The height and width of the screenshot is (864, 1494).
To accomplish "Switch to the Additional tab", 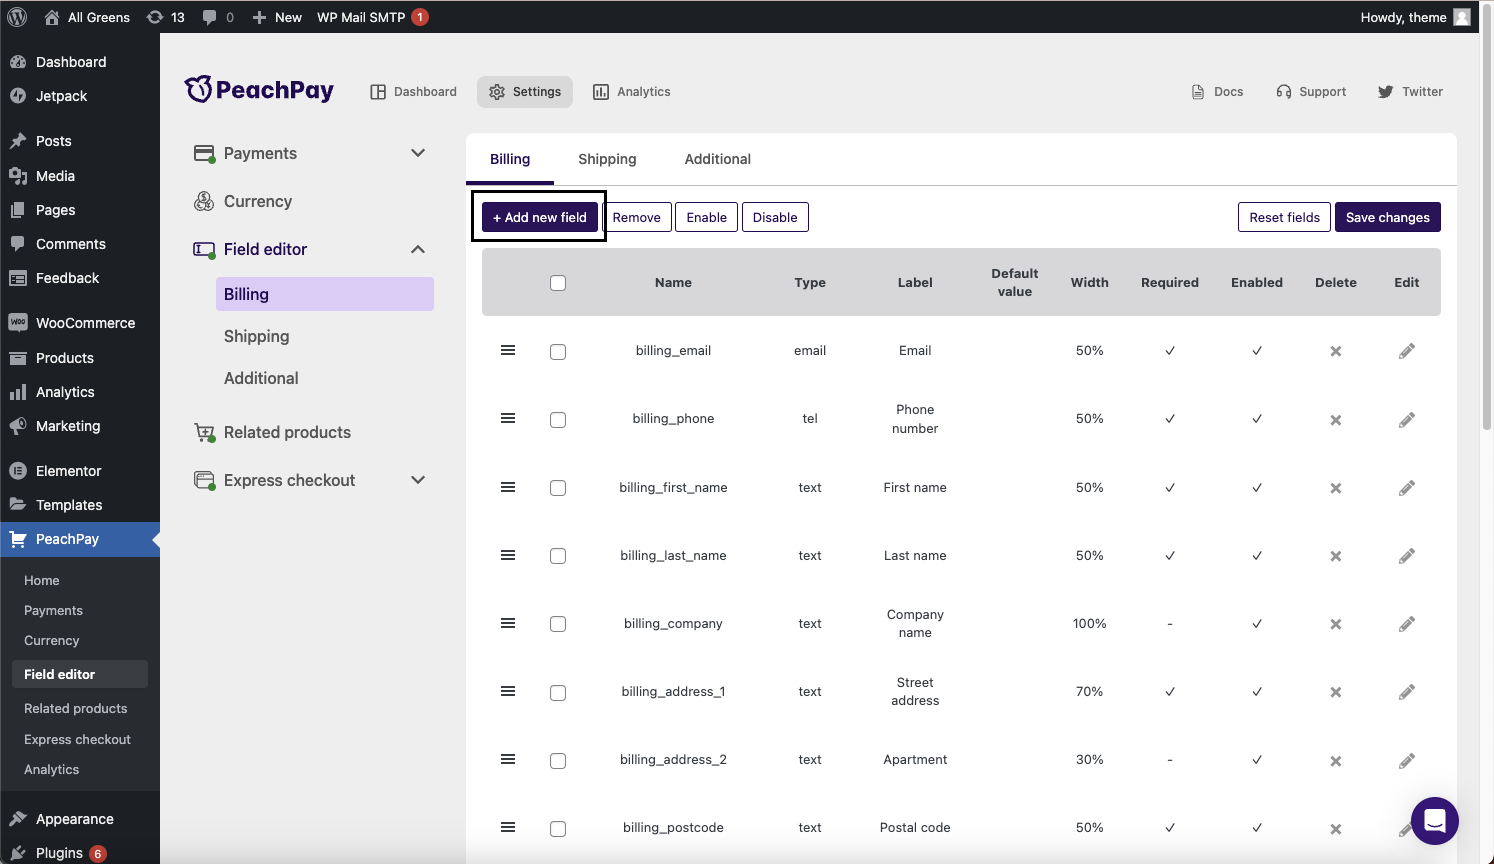I will point(718,159).
